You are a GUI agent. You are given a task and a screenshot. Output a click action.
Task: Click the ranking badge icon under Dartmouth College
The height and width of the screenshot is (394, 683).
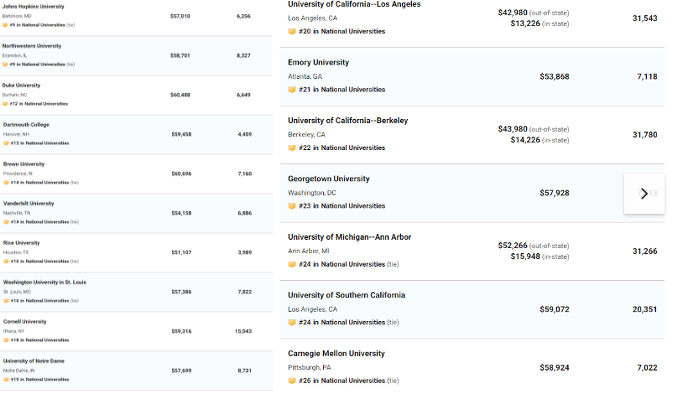(6, 143)
